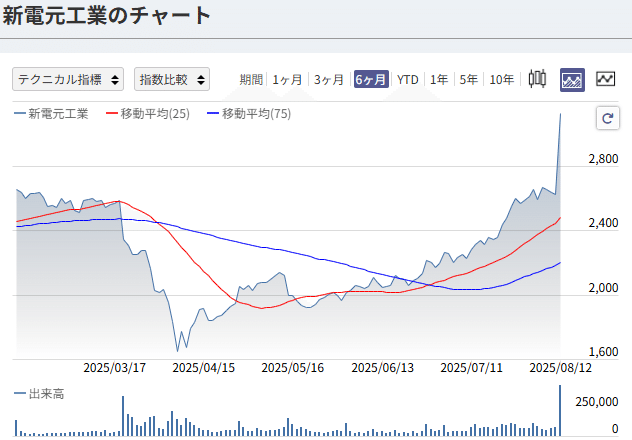Click the 2025/04/15 date label
Screen dimensions: 632x440
click(204, 367)
